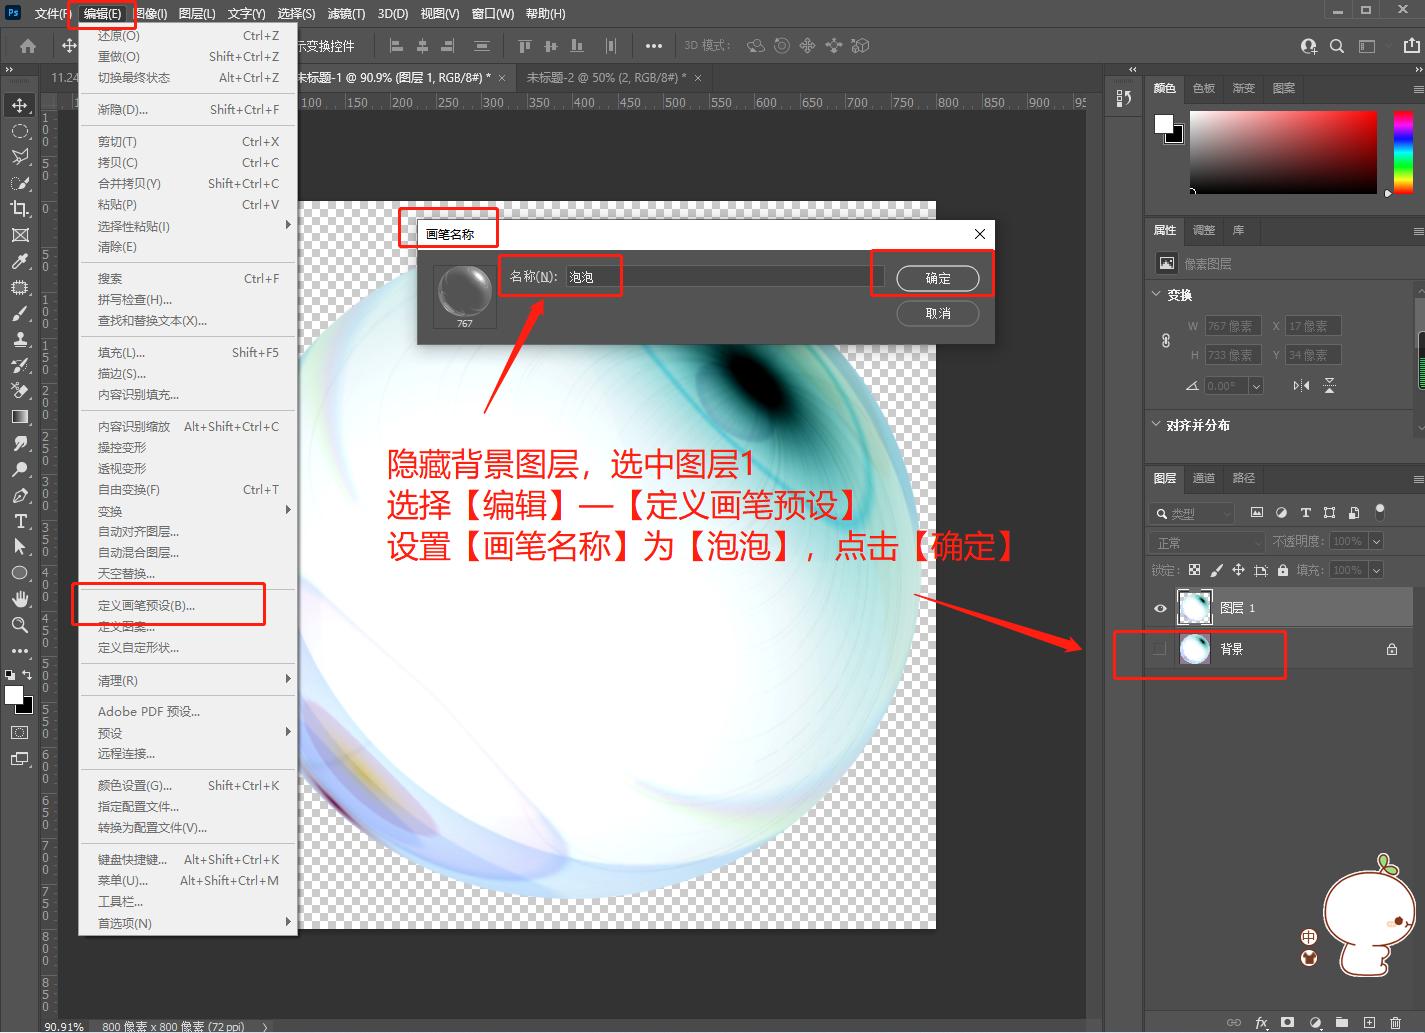The image size is (1425, 1033).
Task: Open the 不透明度 opacity dropdown arrow
Action: 1376,541
